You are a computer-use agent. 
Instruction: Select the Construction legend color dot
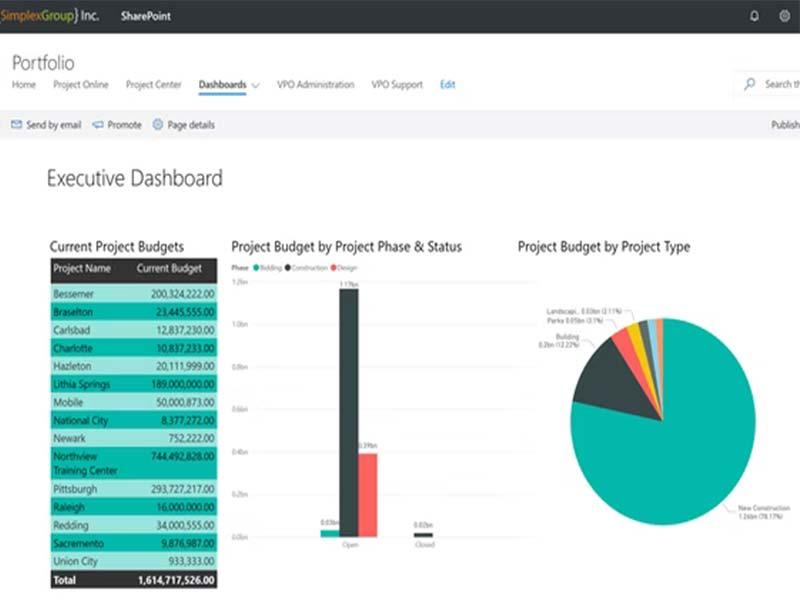(x=288, y=268)
